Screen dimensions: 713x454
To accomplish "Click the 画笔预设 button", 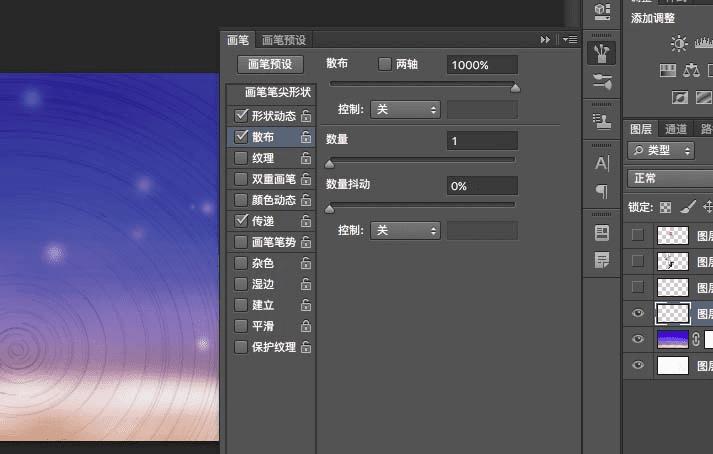I will click(270, 64).
